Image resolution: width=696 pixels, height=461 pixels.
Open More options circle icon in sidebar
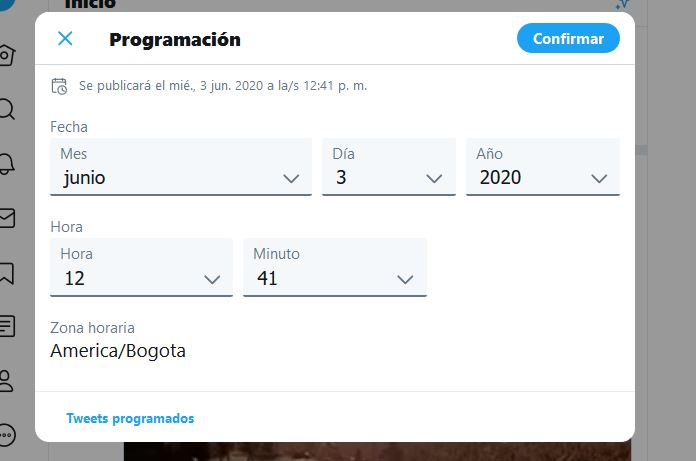6,435
